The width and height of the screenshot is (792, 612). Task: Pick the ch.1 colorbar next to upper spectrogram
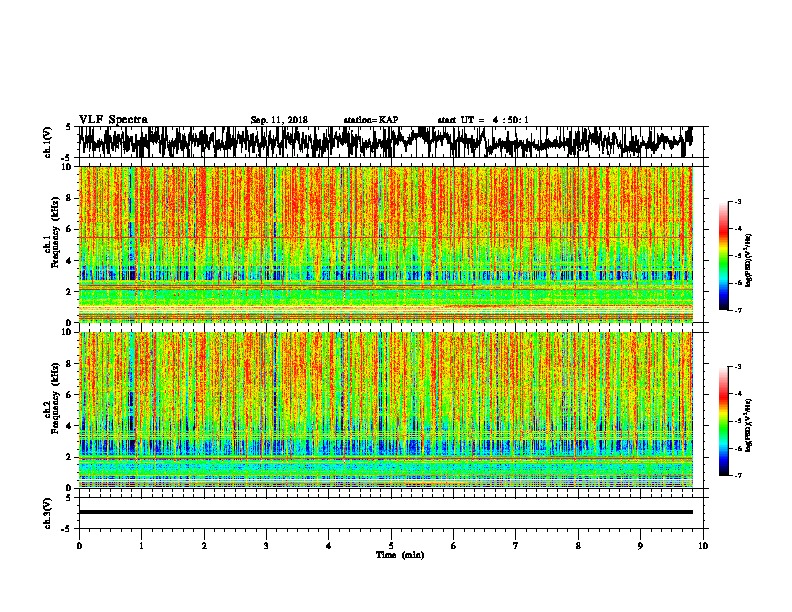(723, 256)
